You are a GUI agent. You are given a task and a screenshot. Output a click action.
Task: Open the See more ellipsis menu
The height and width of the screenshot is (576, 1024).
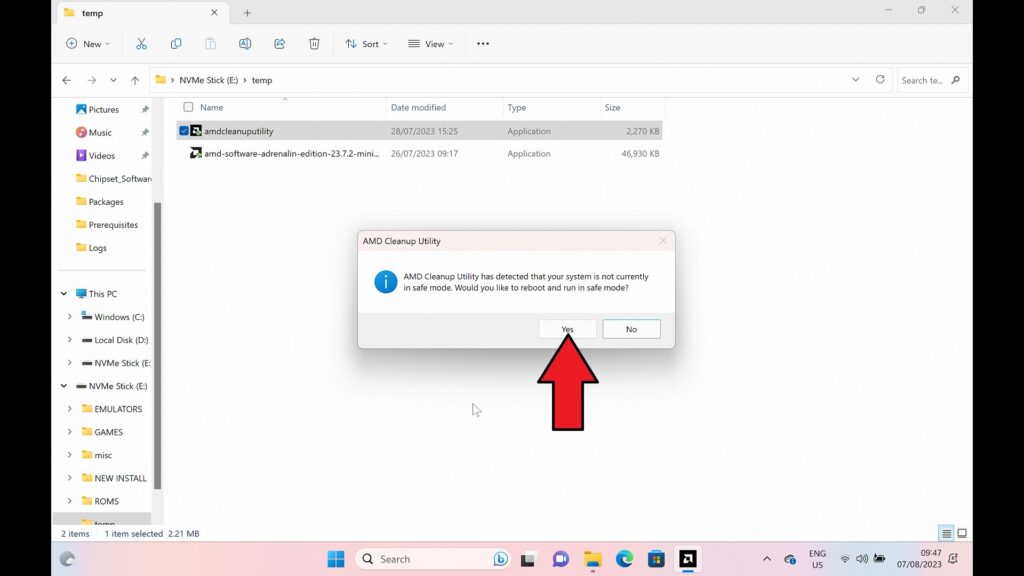(x=483, y=43)
